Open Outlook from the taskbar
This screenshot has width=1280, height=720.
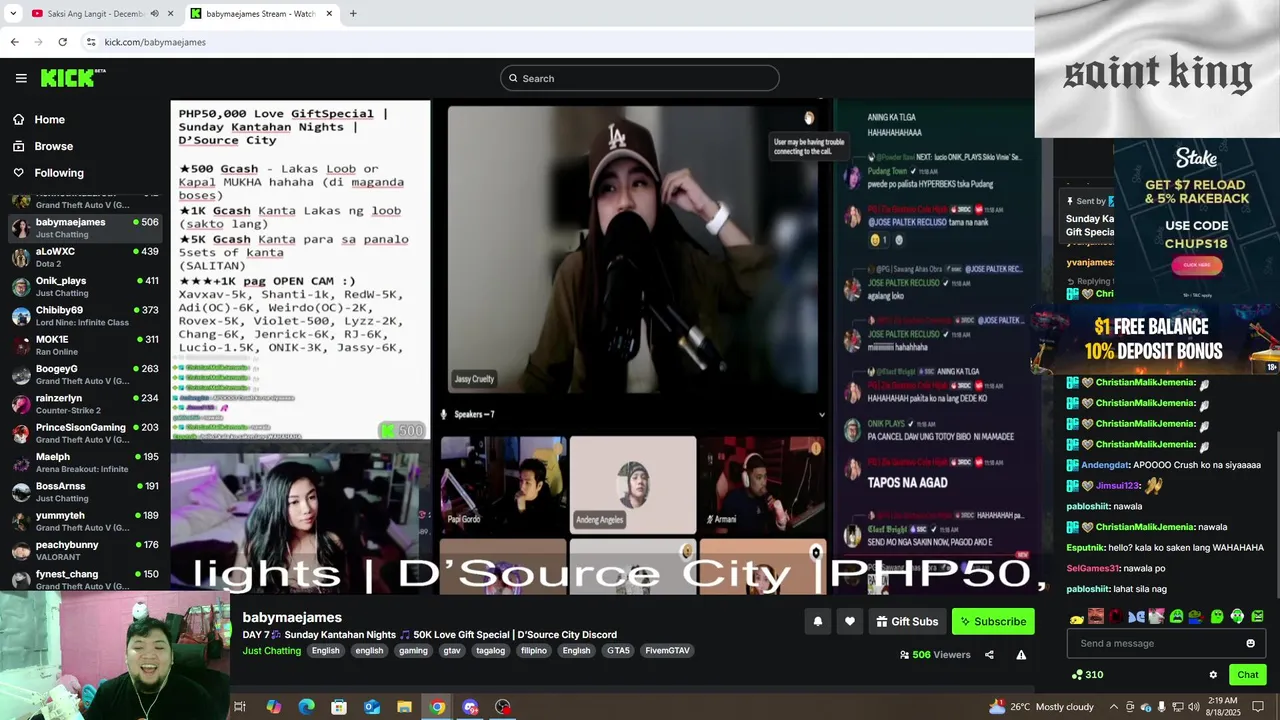tap(372, 707)
